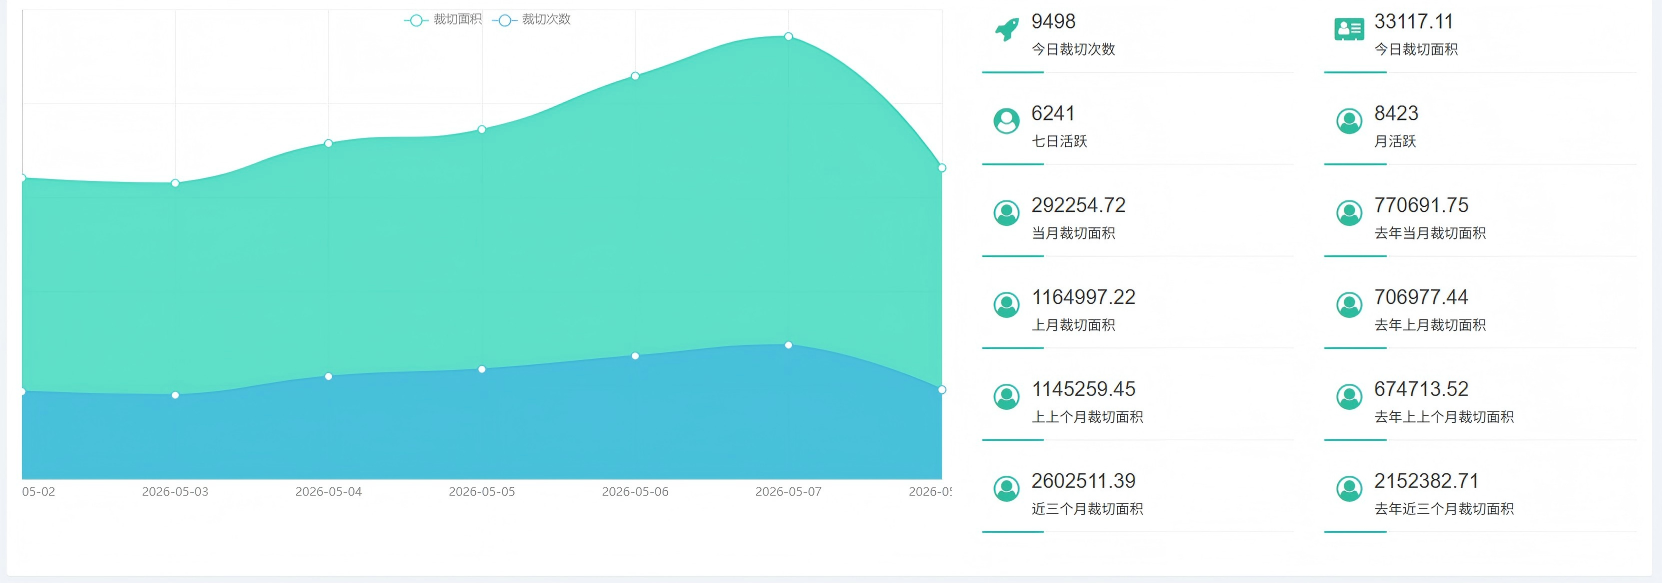Select the value 706977.44
The height and width of the screenshot is (583, 1662).
pos(1421,297)
